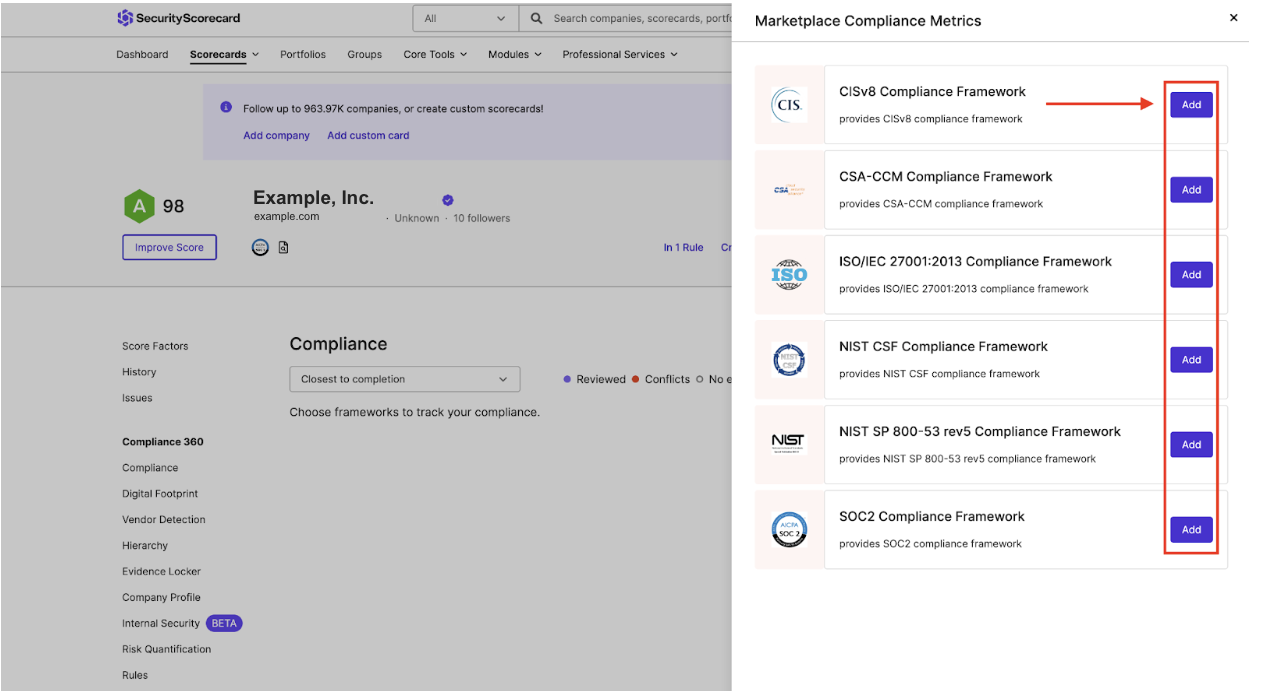This screenshot has height=696, width=1264.
Task: Click 'provides NIST CSF compliance framework' description
Action: [939, 374]
